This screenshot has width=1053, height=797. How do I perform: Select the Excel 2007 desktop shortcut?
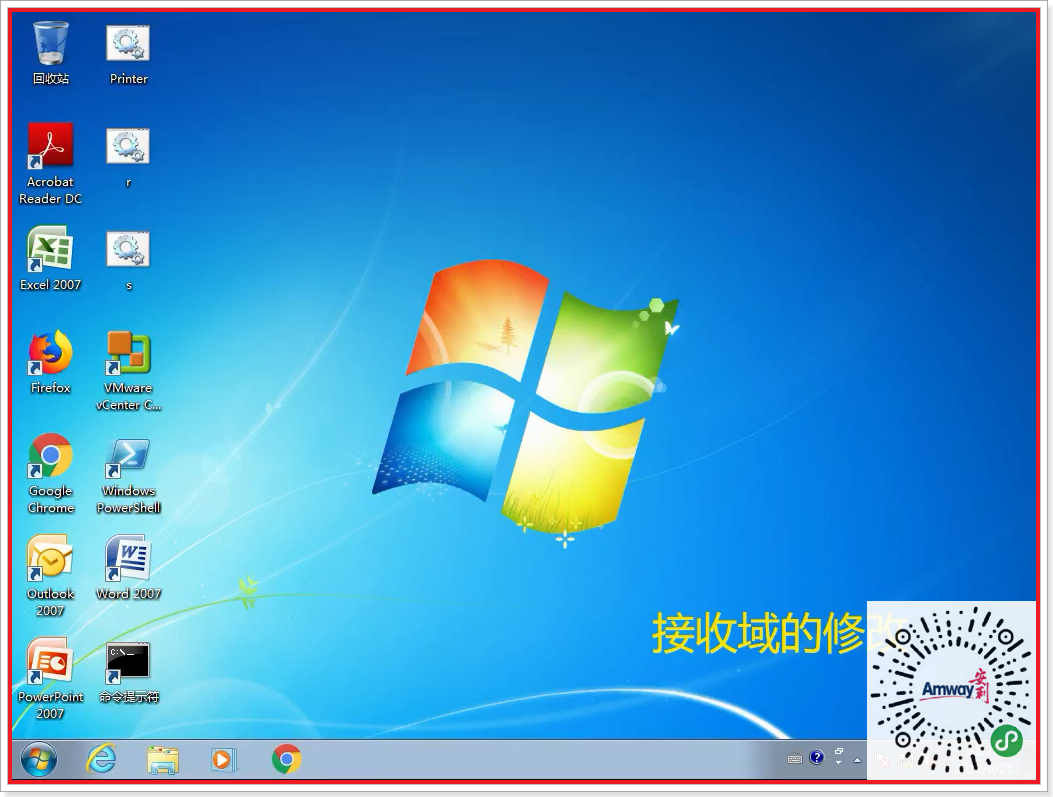coord(50,259)
